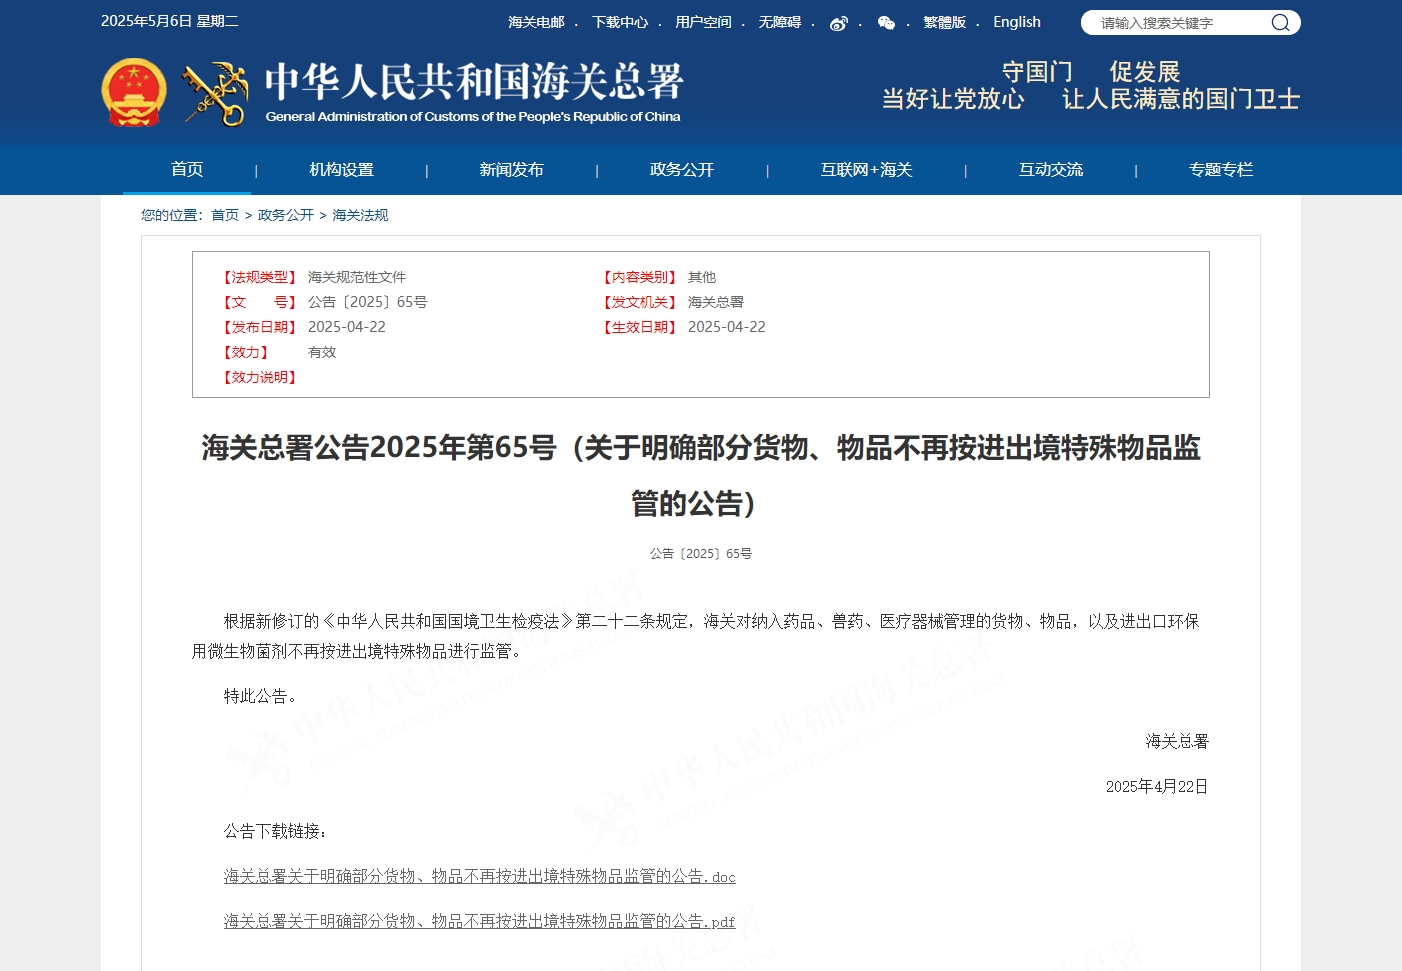Go to 用户空间

[703, 22]
